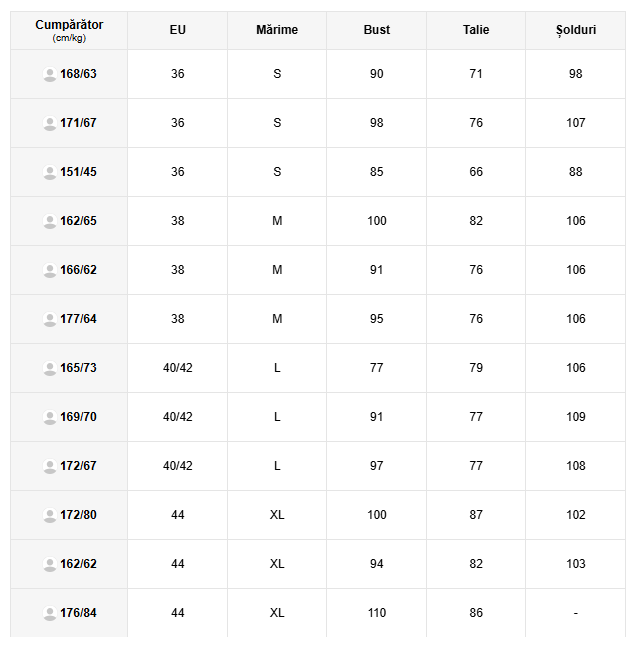This screenshot has height=651, width=639.
Task: Click avatar icon beside buyer 171/67
Action: click(49, 123)
